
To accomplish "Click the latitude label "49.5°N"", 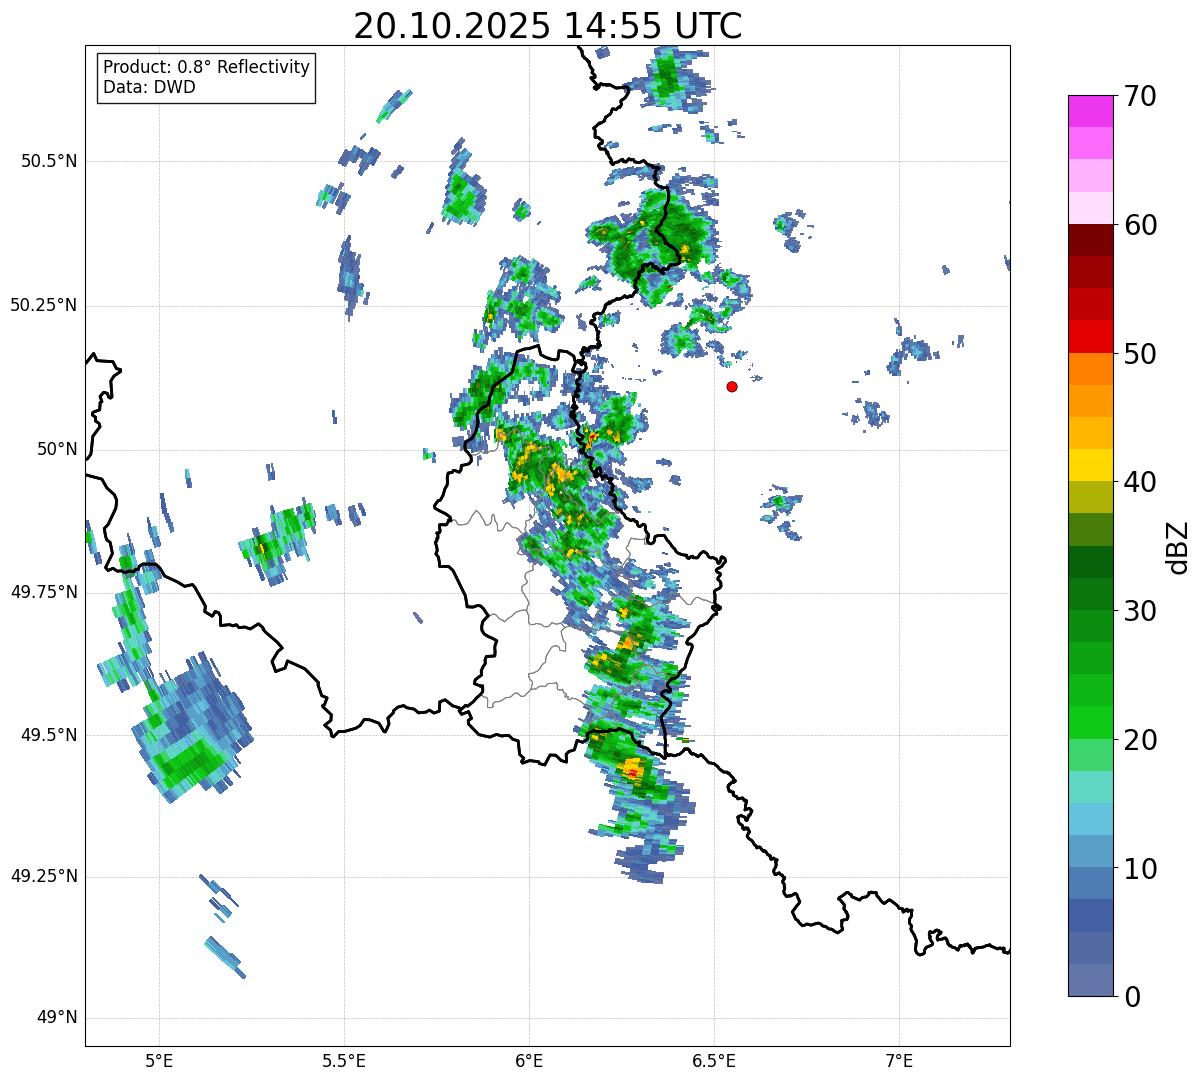I will [x=49, y=735].
